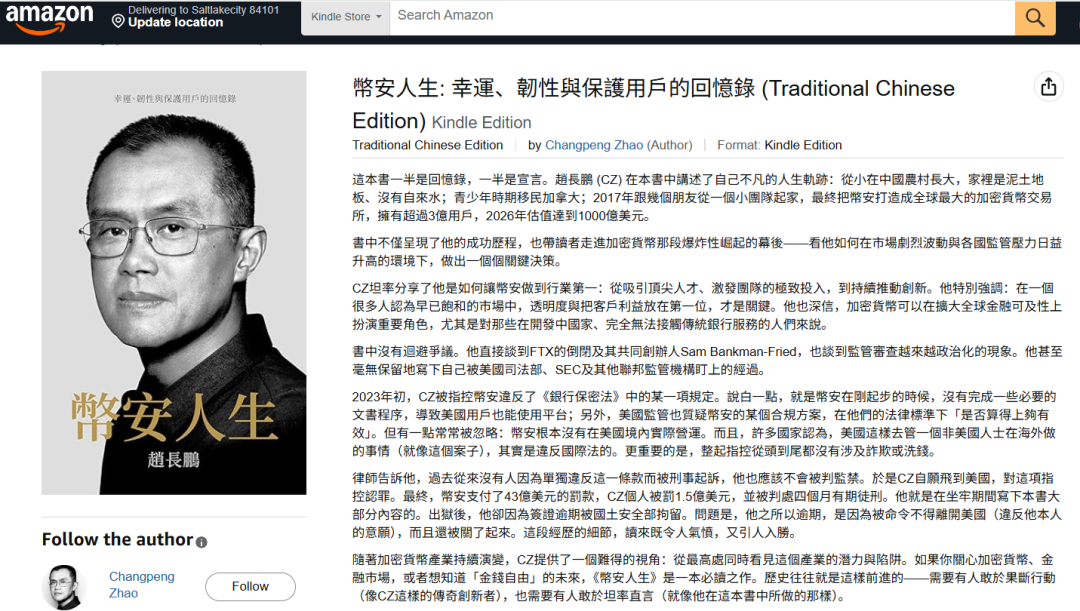Click the Follow the author heading
This screenshot has height=611, width=1080.
(117, 539)
